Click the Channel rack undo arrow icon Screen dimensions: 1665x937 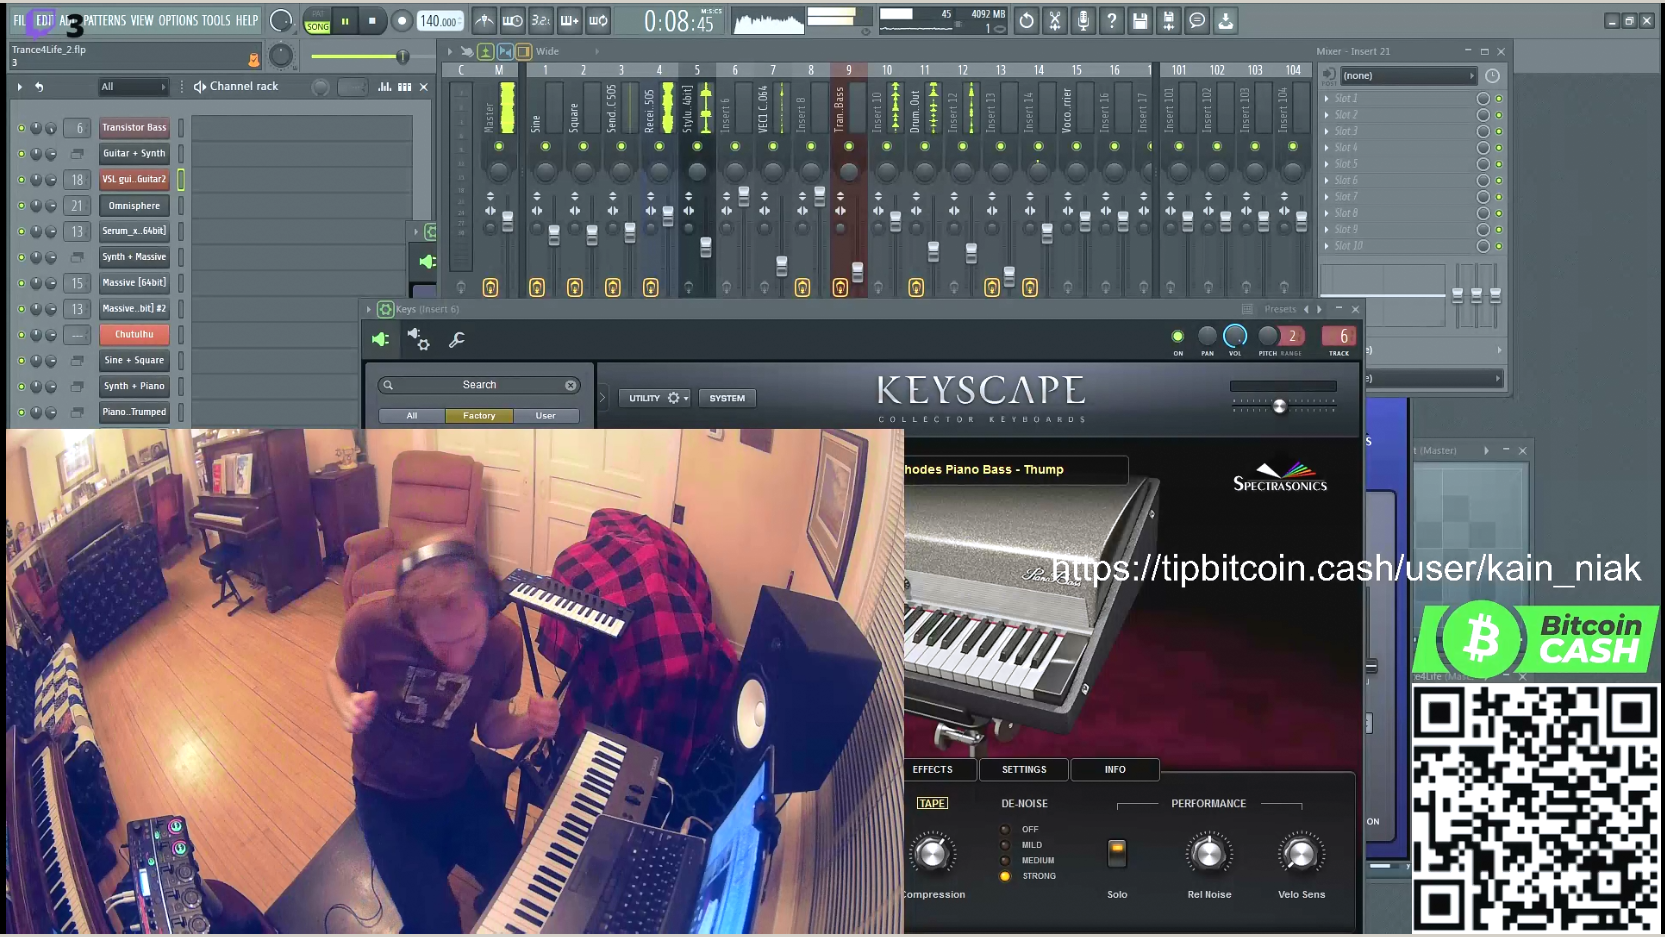pos(39,87)
